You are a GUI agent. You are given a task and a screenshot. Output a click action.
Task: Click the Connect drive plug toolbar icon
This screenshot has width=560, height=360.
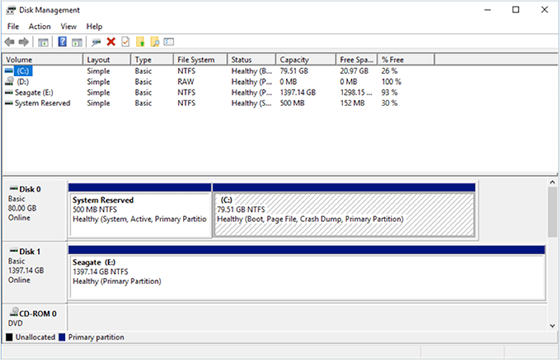click(96, 42)
